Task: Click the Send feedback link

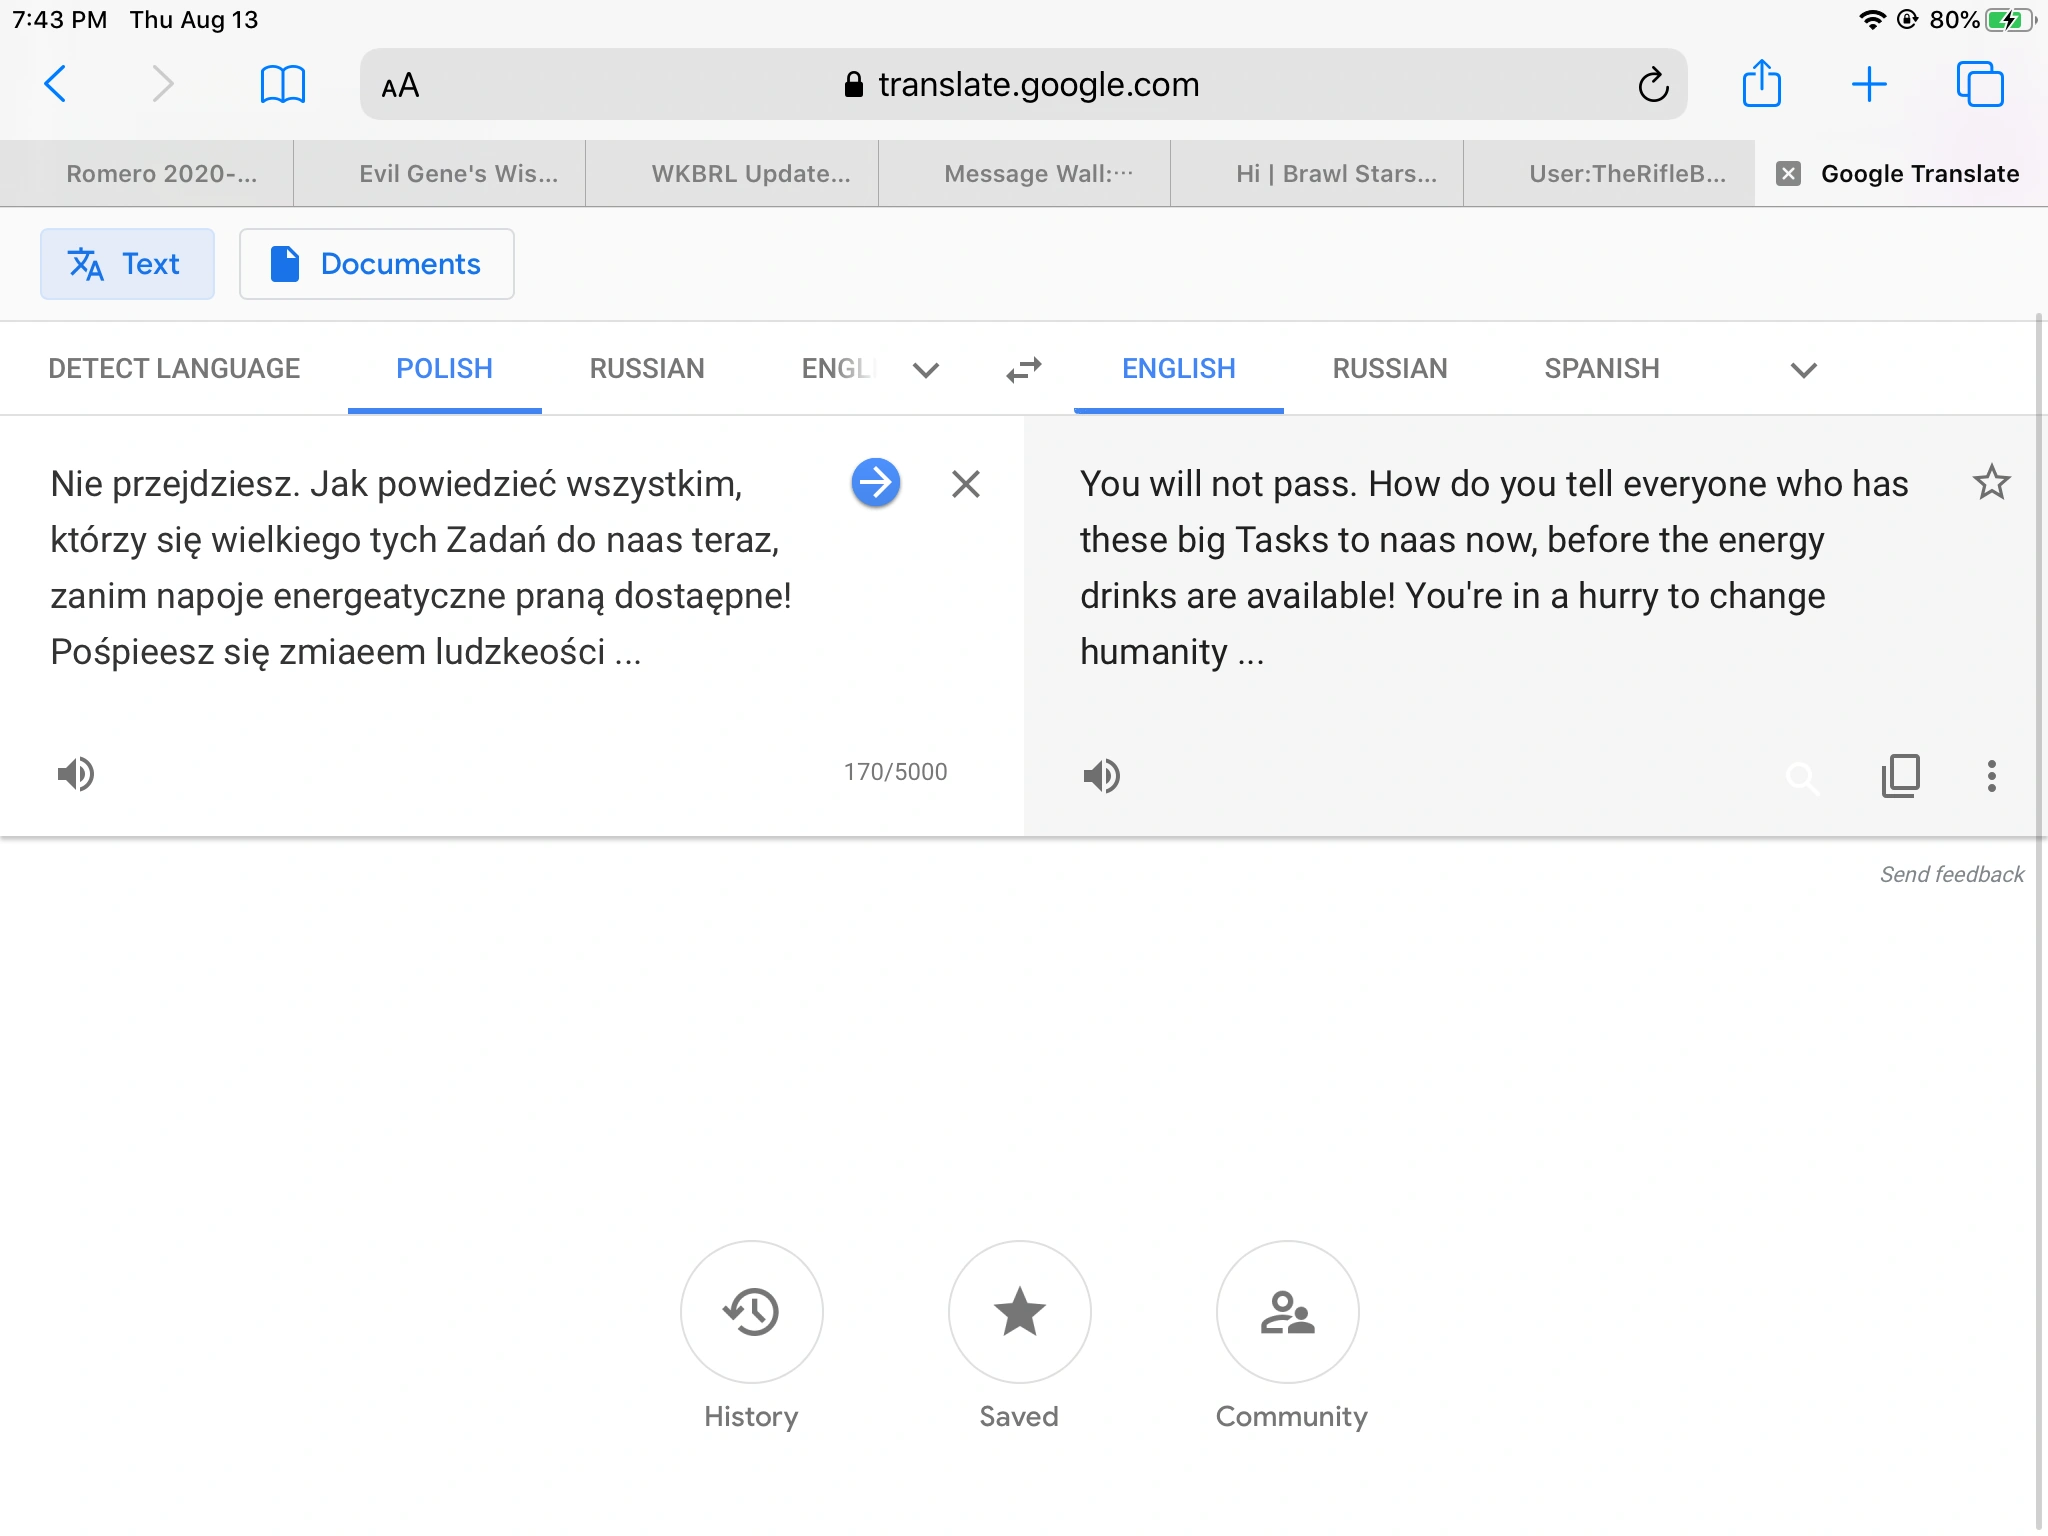Action: [1951, 874]
